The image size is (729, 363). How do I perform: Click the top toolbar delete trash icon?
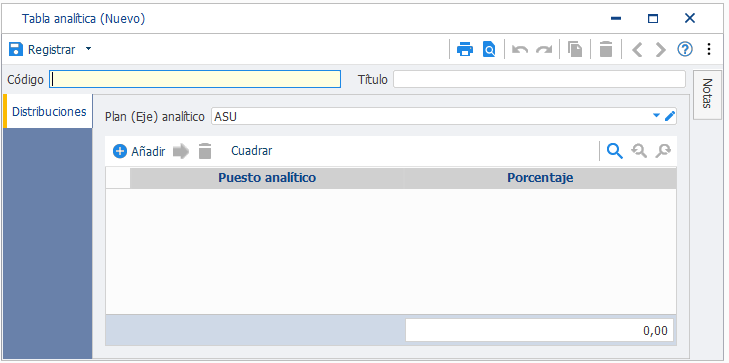[606, 49]
